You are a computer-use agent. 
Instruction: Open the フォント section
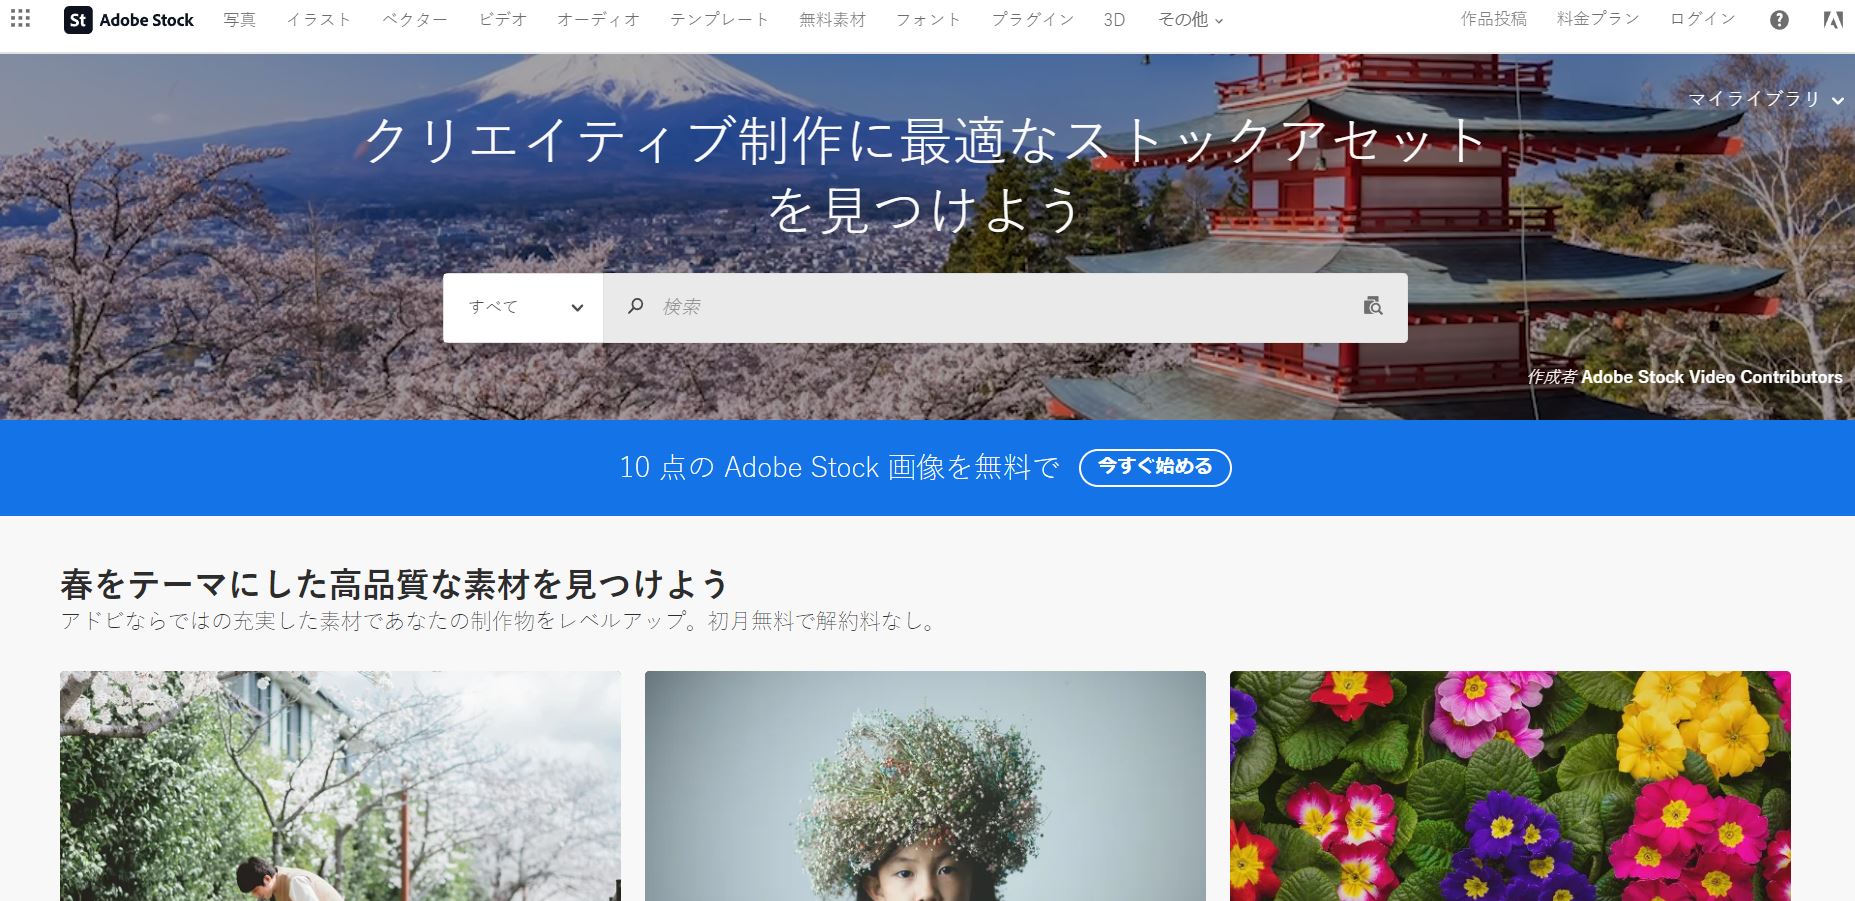pyautogui.click(x=927, y=18)
